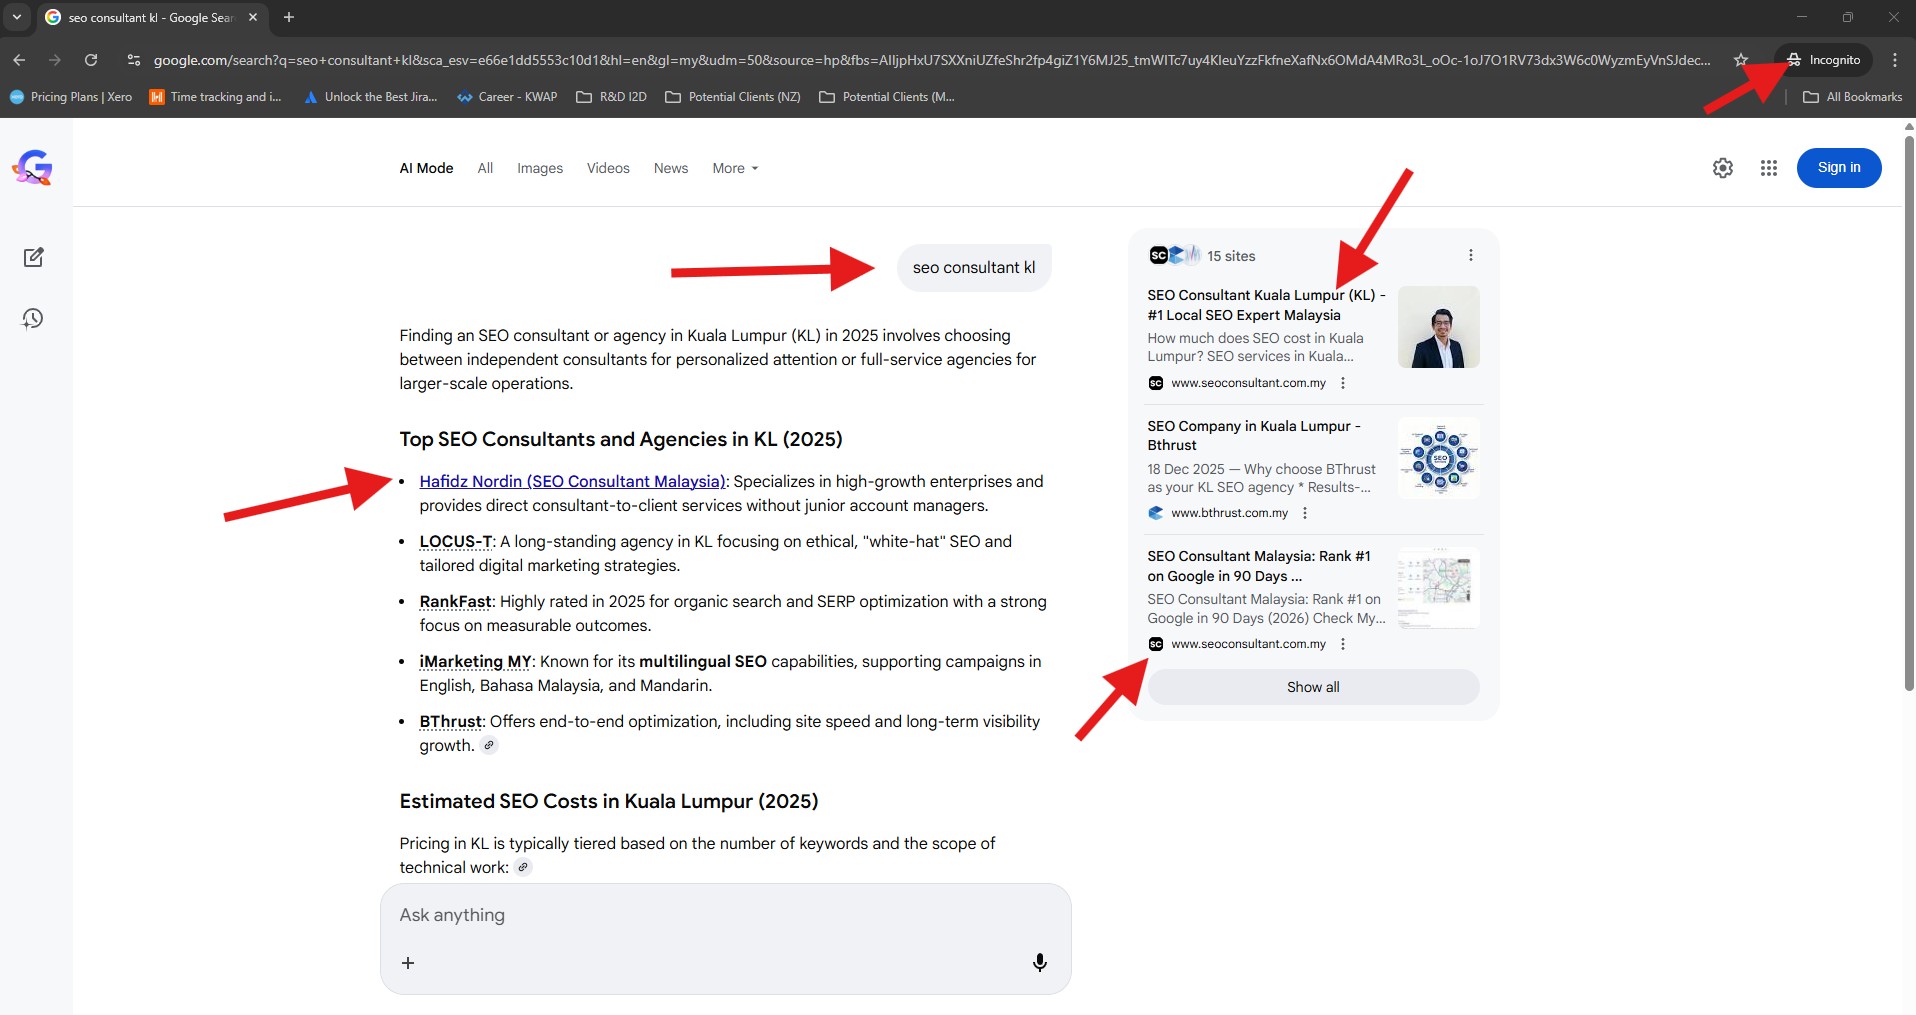
Task: Click the map screenshot thumbnail
Action: [x=1439, y=588]
